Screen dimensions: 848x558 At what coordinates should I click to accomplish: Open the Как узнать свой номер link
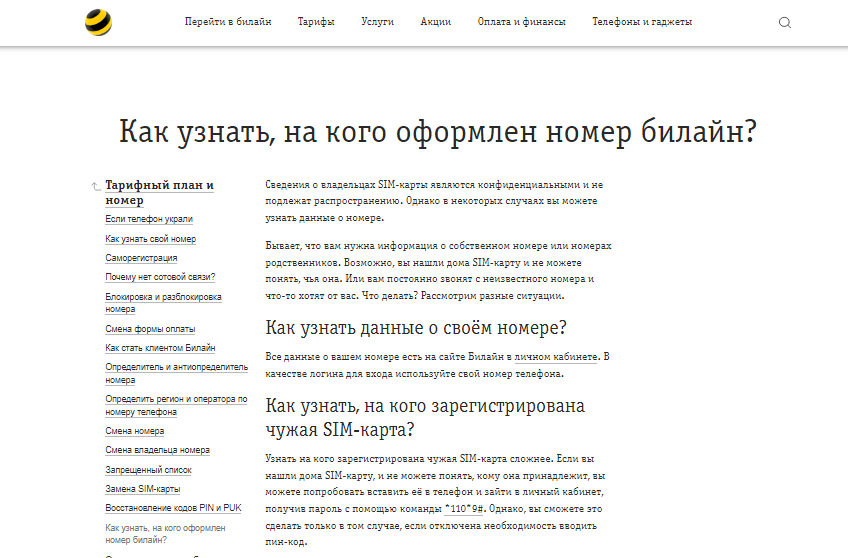click(x=150, y=239)
